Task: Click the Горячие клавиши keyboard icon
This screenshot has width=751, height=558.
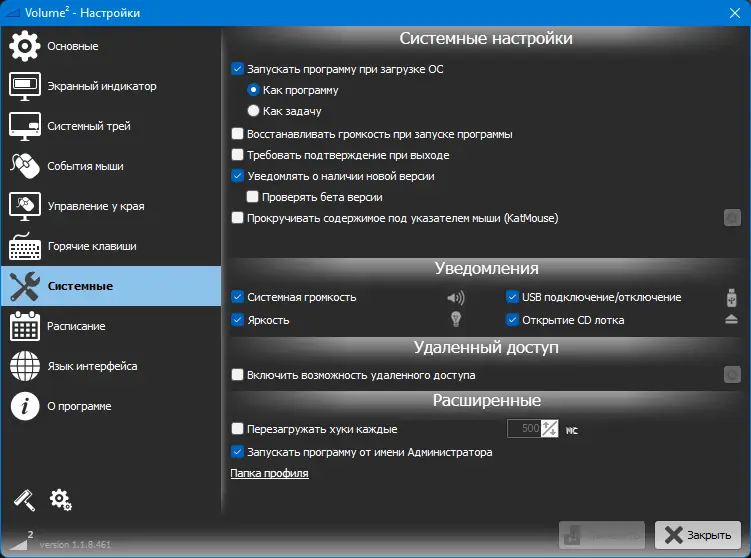Action: pos(24,246)
